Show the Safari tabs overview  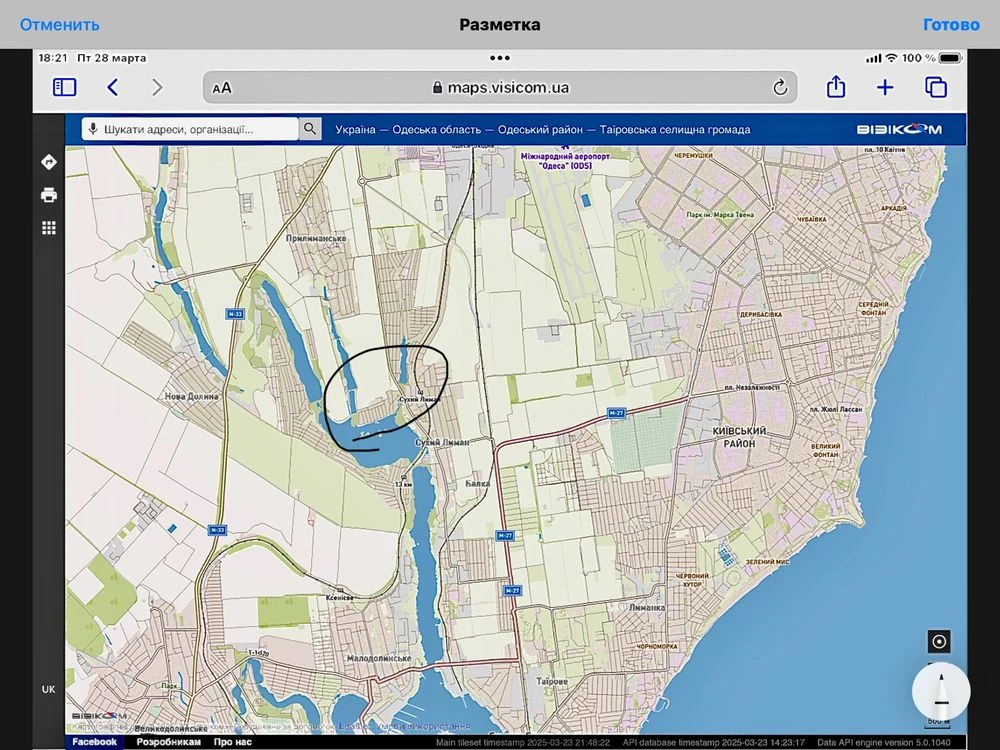coord(936,87)
